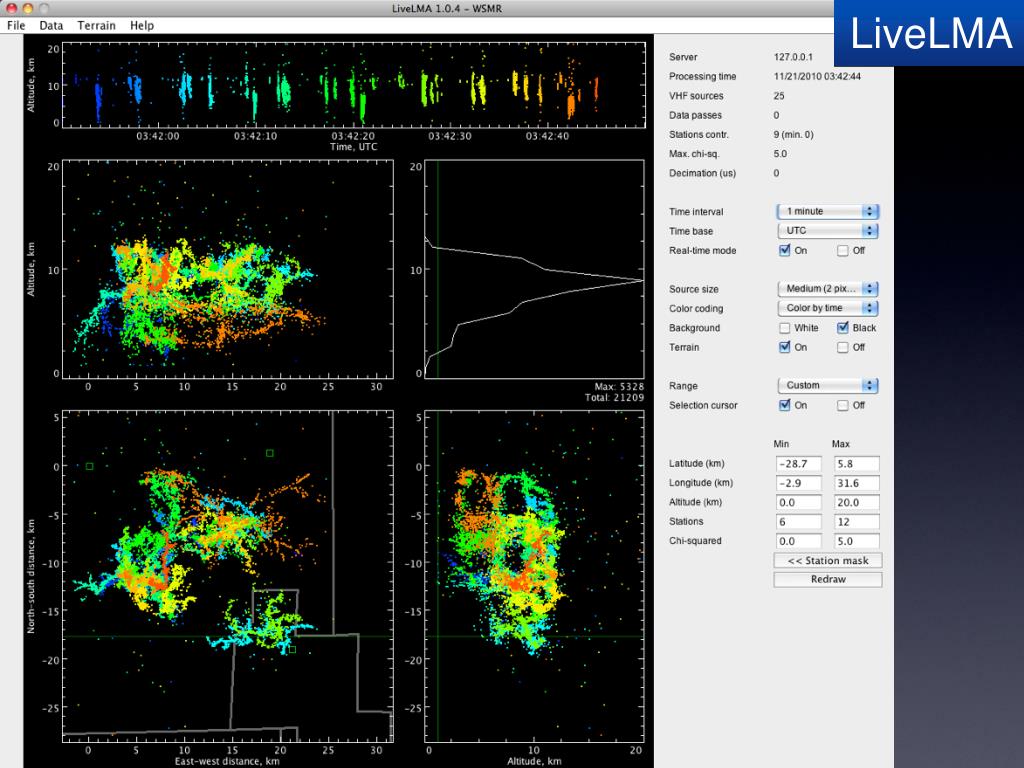Click the red close window button
Screen dimensions: 1024x768
click(11, 8)
